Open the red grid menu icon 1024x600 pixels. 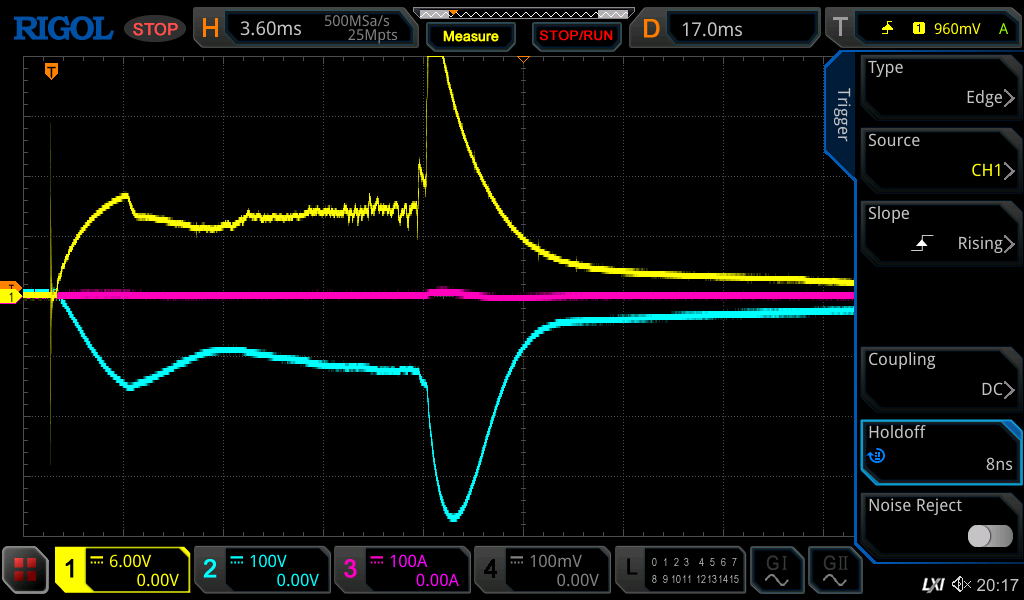[27, 570]
